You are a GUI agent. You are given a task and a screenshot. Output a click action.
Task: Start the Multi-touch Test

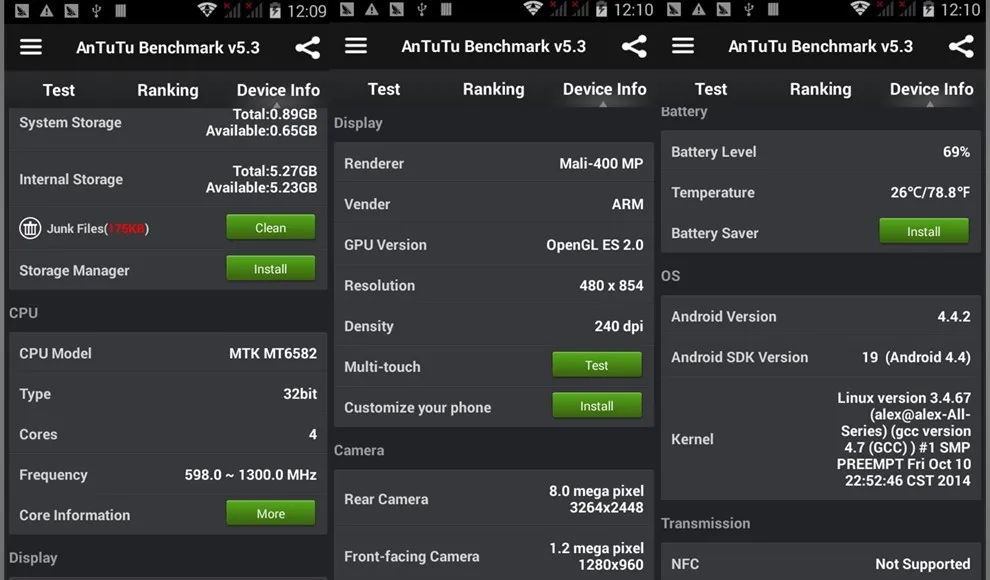597,365
